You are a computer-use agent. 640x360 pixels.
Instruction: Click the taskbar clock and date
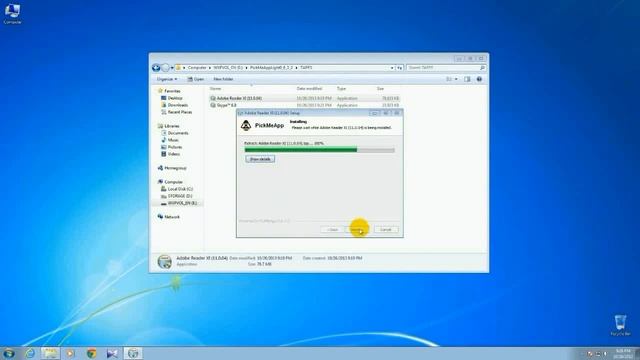pos(623,353)
